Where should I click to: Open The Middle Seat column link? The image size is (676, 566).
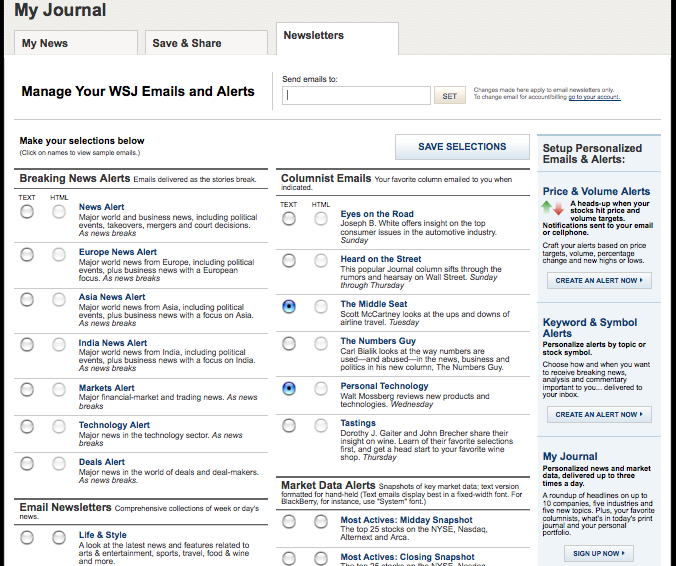click(x=374, y=304)
